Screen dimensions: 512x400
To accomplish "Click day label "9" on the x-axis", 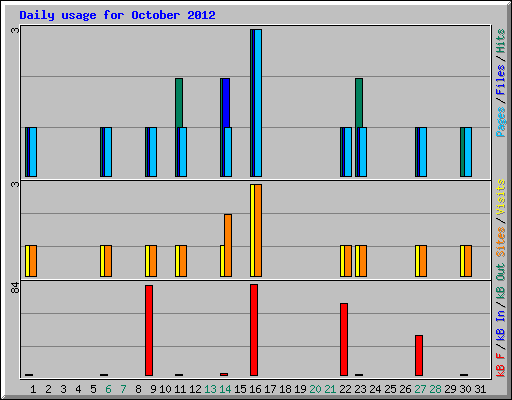I will (153, 389).
